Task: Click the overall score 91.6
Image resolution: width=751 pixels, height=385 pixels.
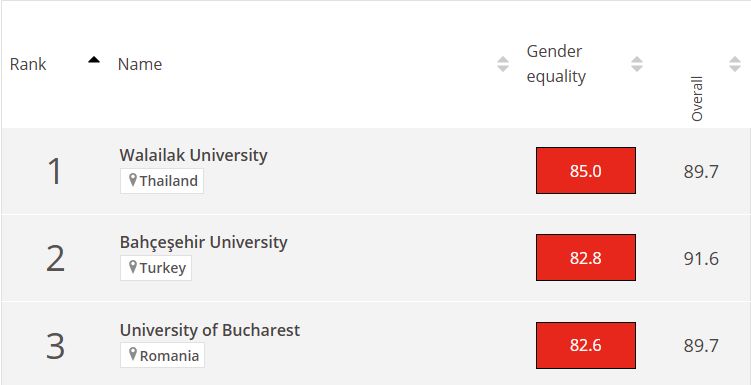Action: 701,259
